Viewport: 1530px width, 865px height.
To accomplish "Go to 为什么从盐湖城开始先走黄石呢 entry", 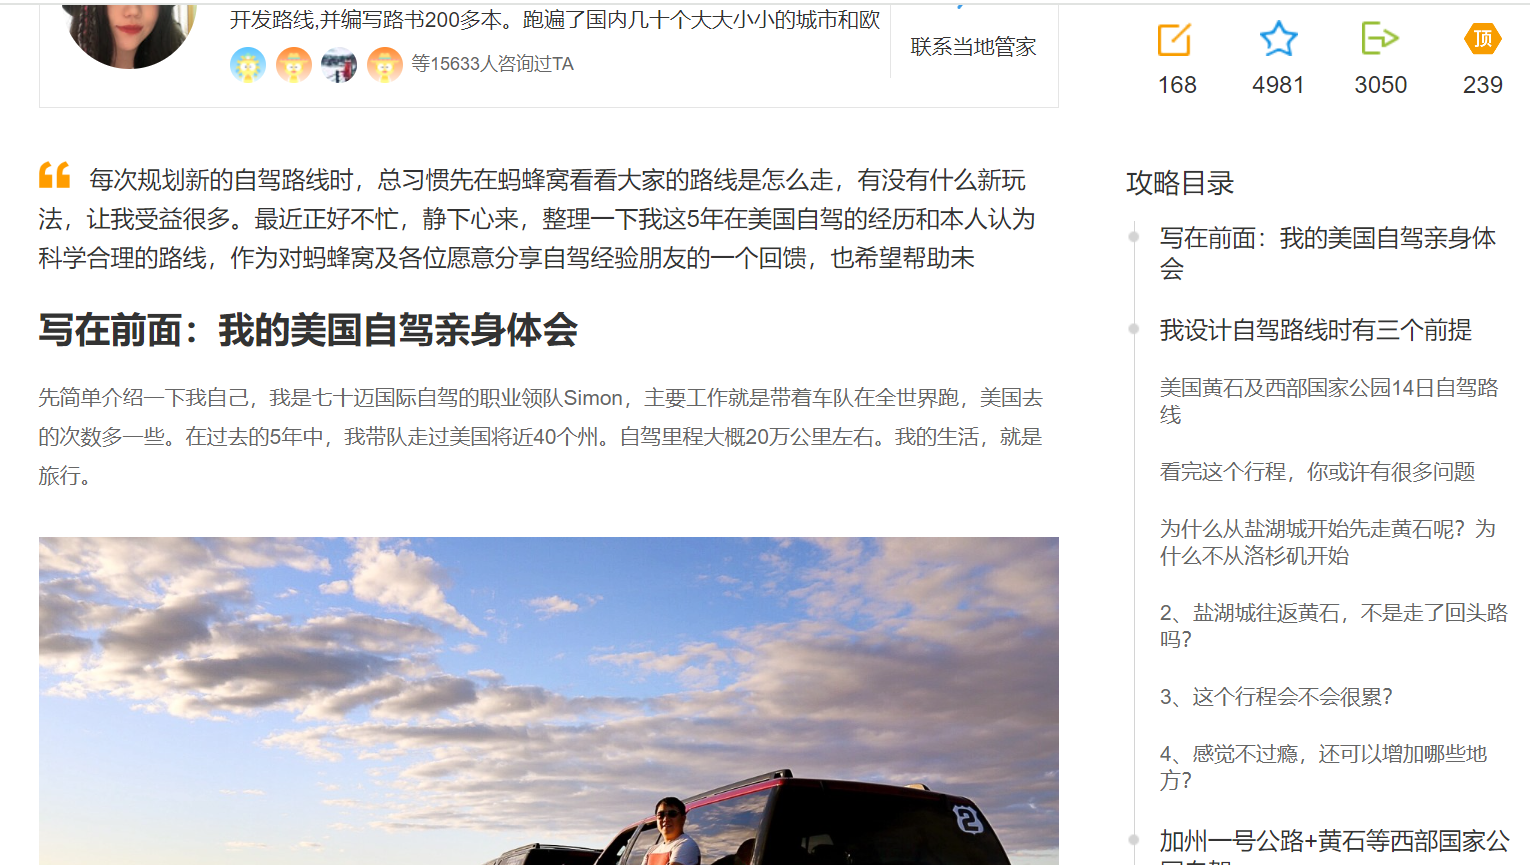I will pyautogui.click(x=1328, y=542).
